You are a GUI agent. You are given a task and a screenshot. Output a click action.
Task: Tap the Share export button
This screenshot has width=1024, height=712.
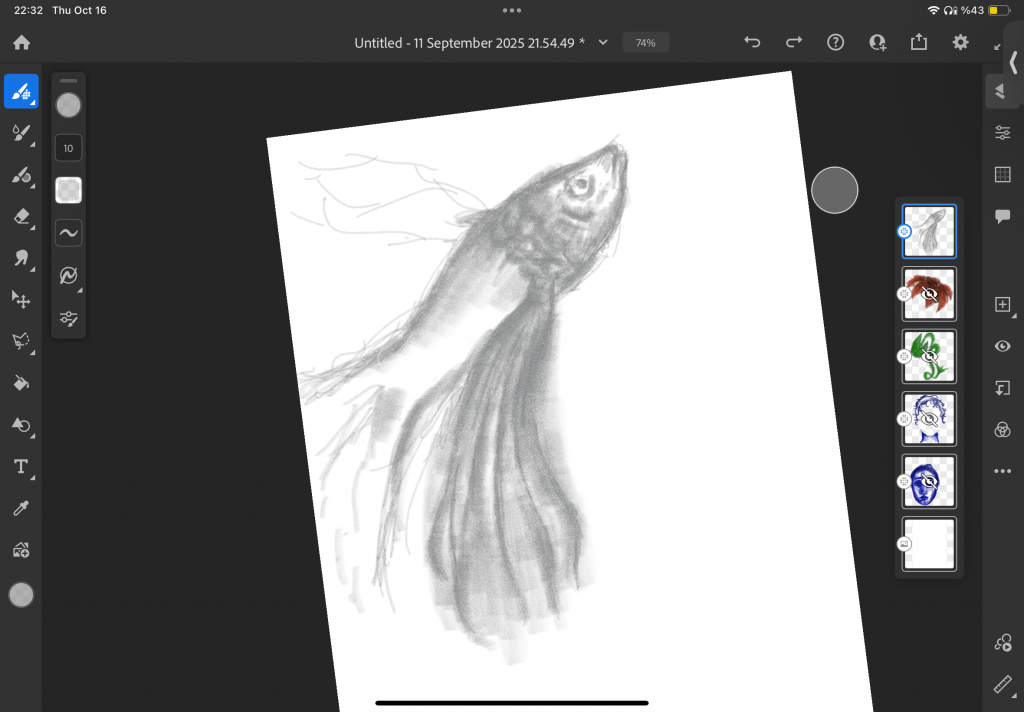tap(919, 42)
